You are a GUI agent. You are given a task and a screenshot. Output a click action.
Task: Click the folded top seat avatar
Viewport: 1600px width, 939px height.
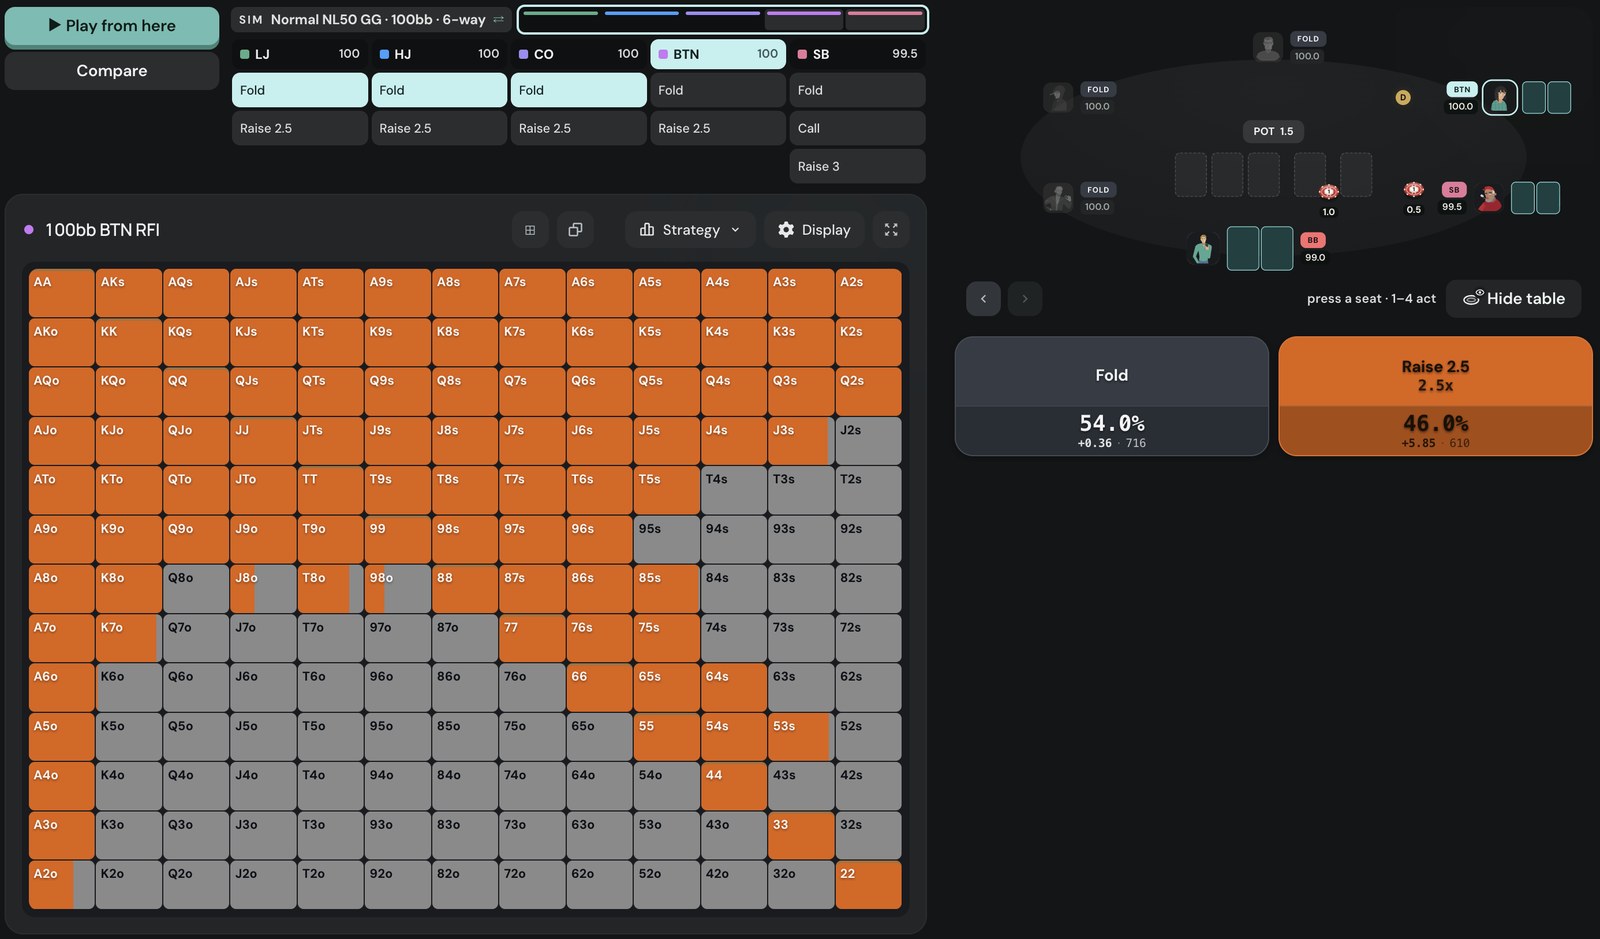1268,46
